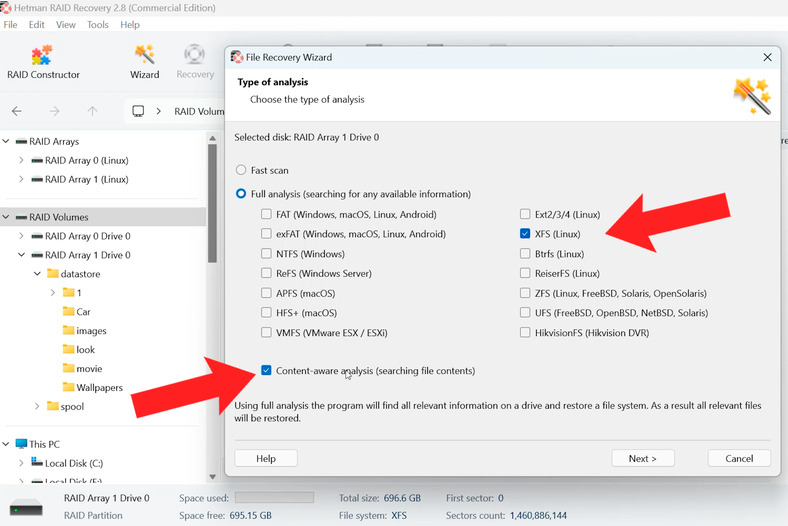788x526 pixels.
Task: Expand RAID Array 1 (Linux) node
Action: 21,179
